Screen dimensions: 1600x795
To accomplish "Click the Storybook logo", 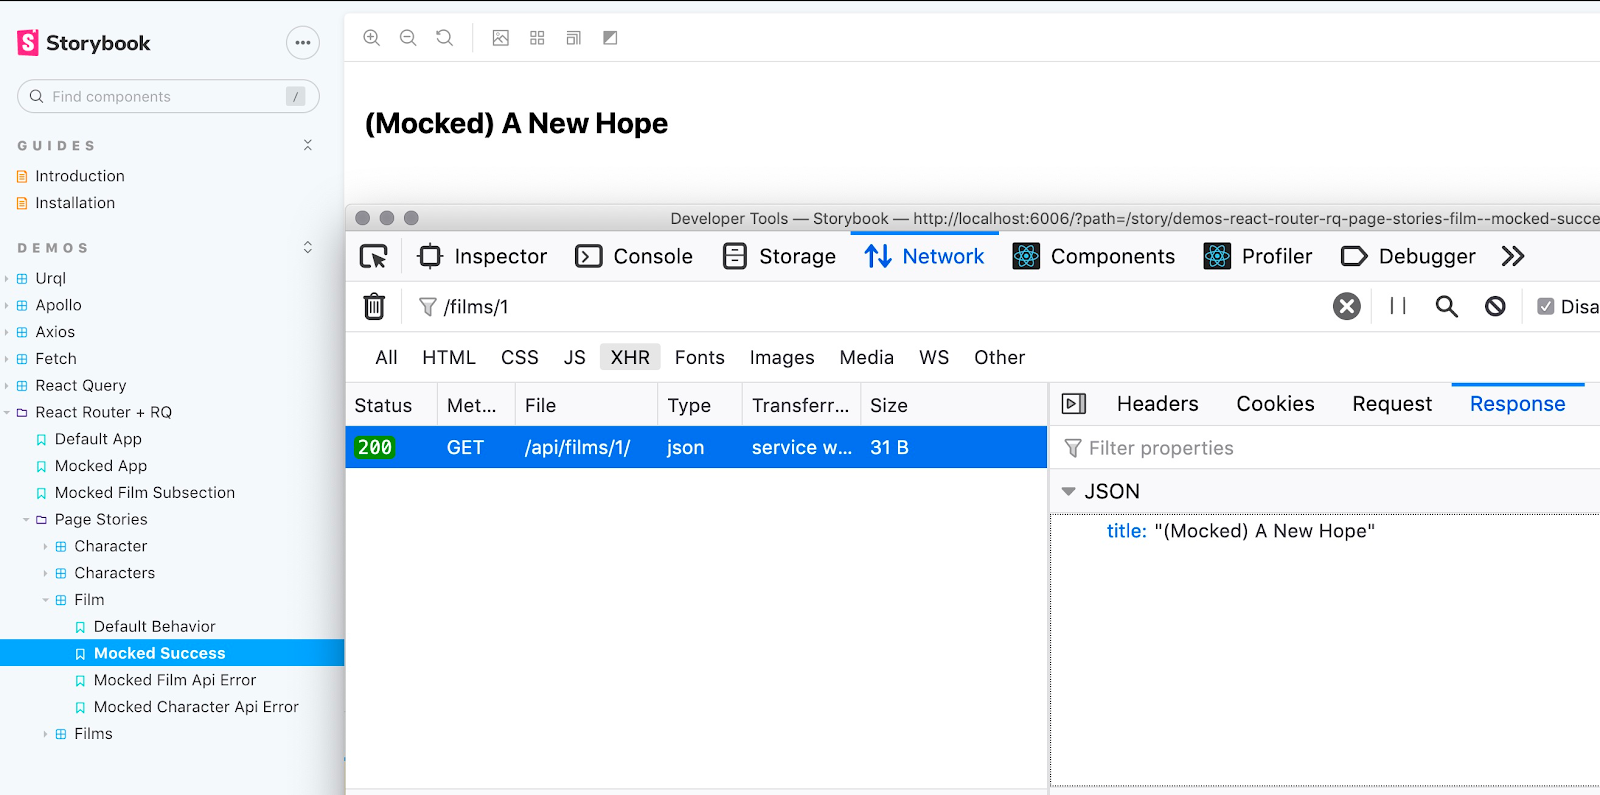I will [84, 43].
